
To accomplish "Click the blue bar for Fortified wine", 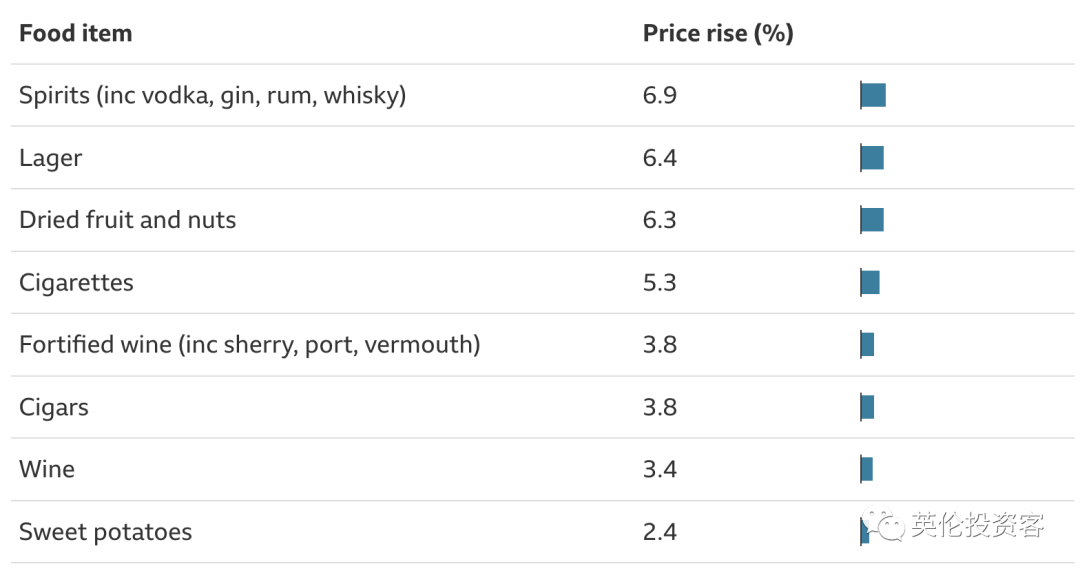I will 867,345.
